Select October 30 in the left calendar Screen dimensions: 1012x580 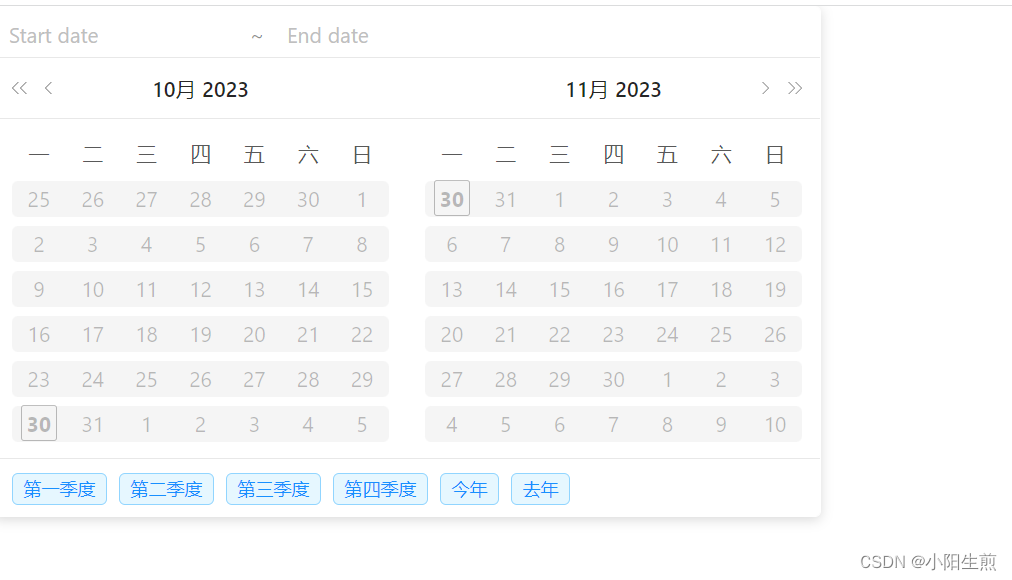[x=39, y=424]
